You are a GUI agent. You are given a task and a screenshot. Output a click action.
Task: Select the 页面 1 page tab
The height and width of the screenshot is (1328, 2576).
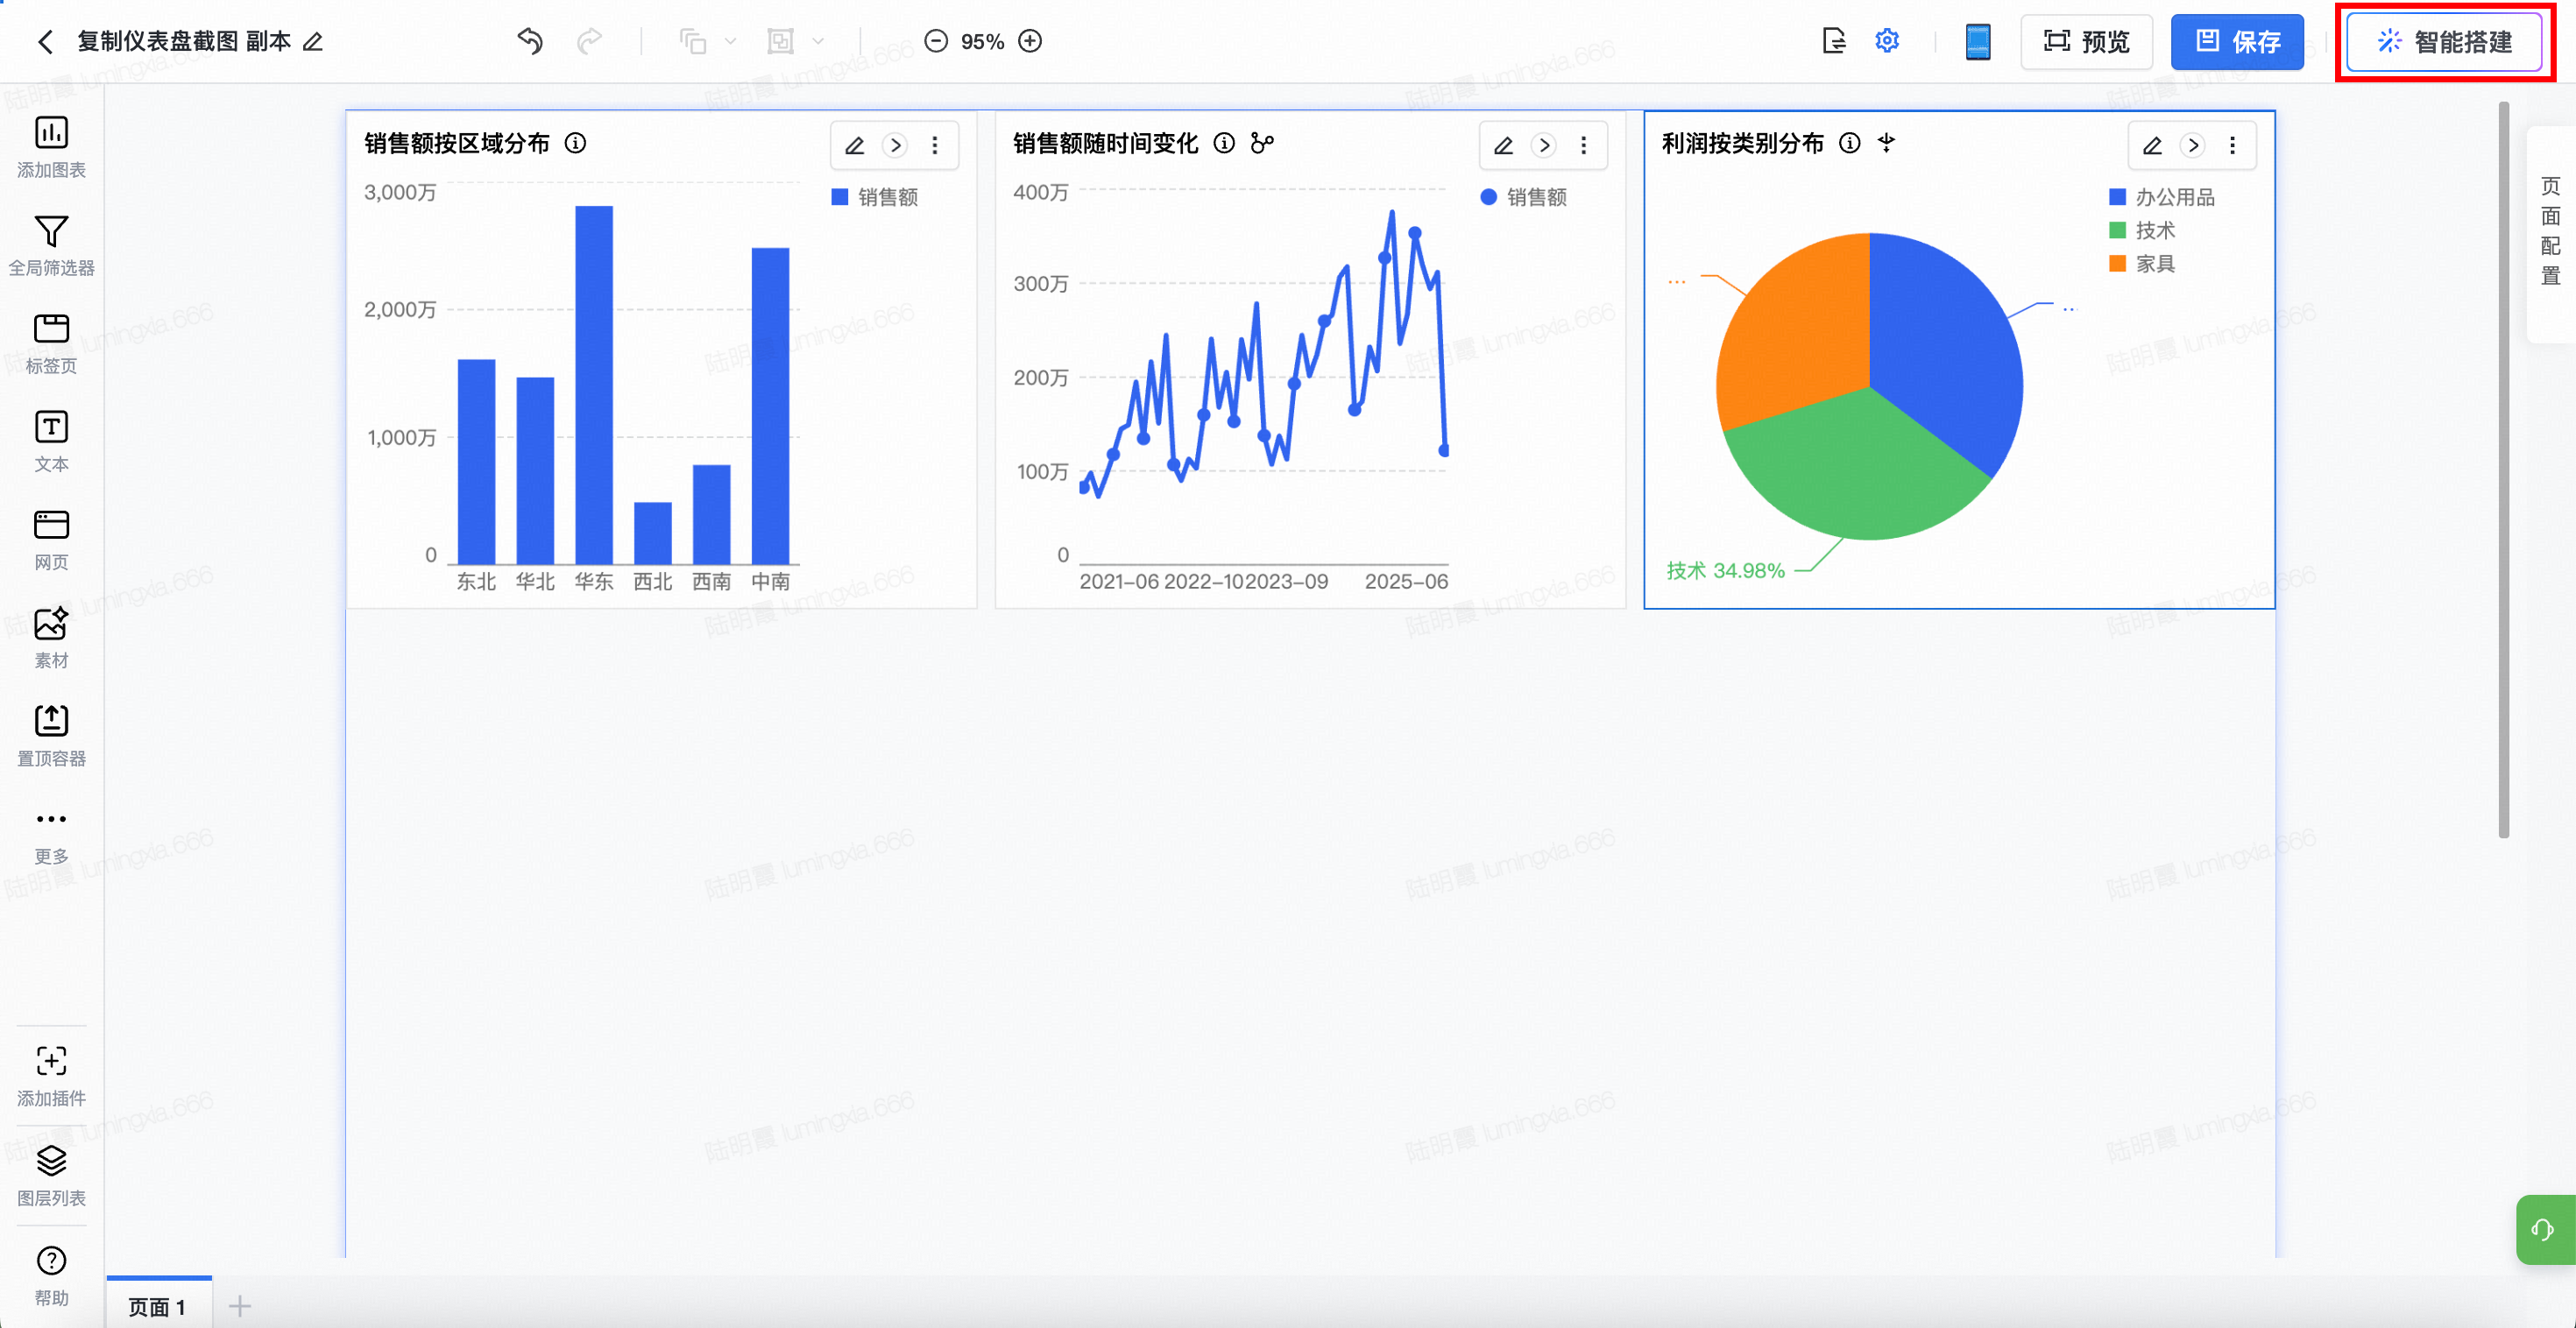(x=157, y=1306)
